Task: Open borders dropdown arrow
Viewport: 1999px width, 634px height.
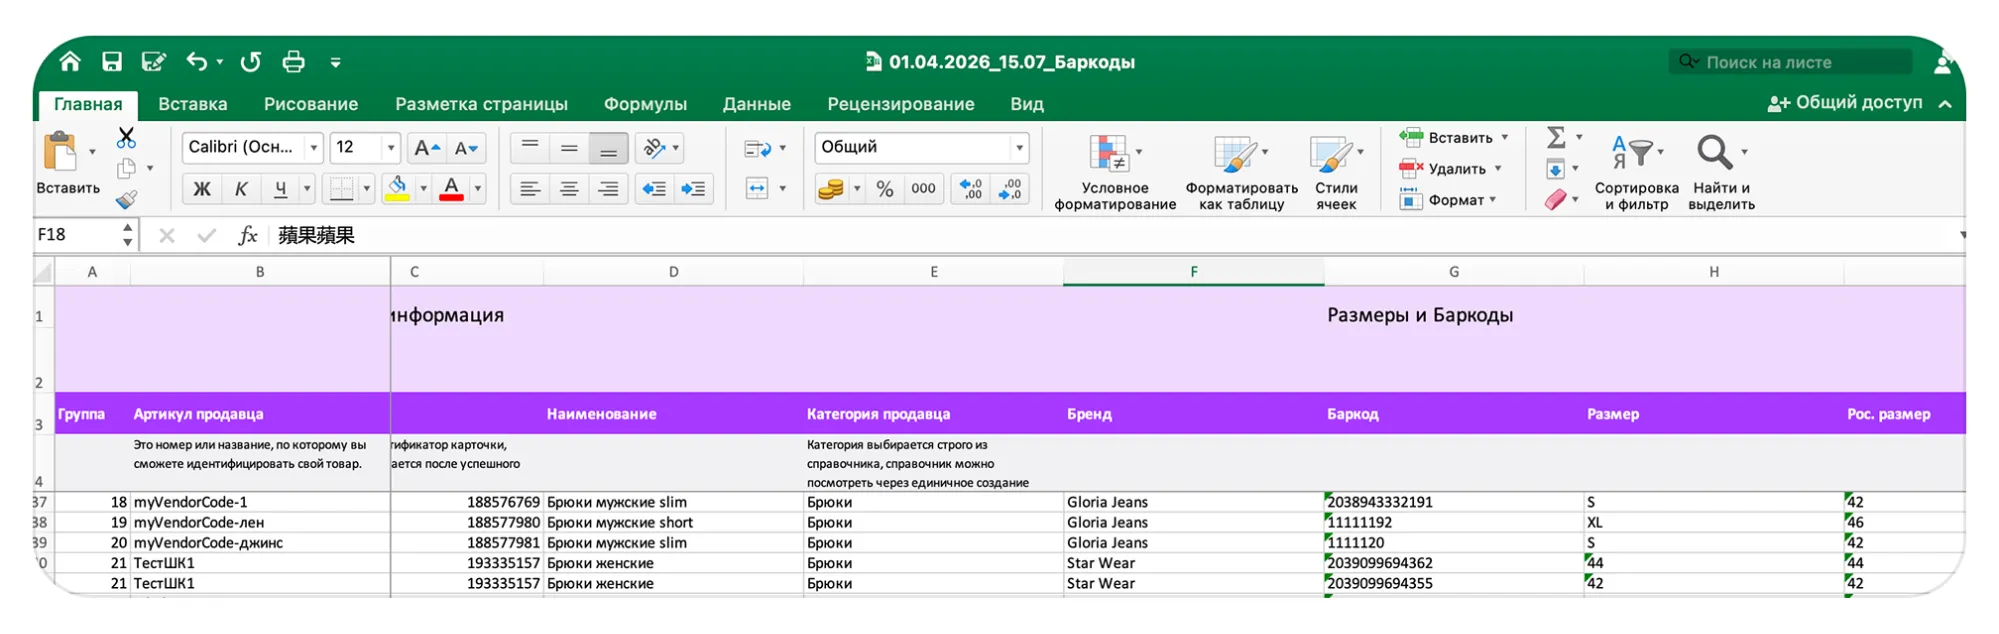Action: point(367,189)
